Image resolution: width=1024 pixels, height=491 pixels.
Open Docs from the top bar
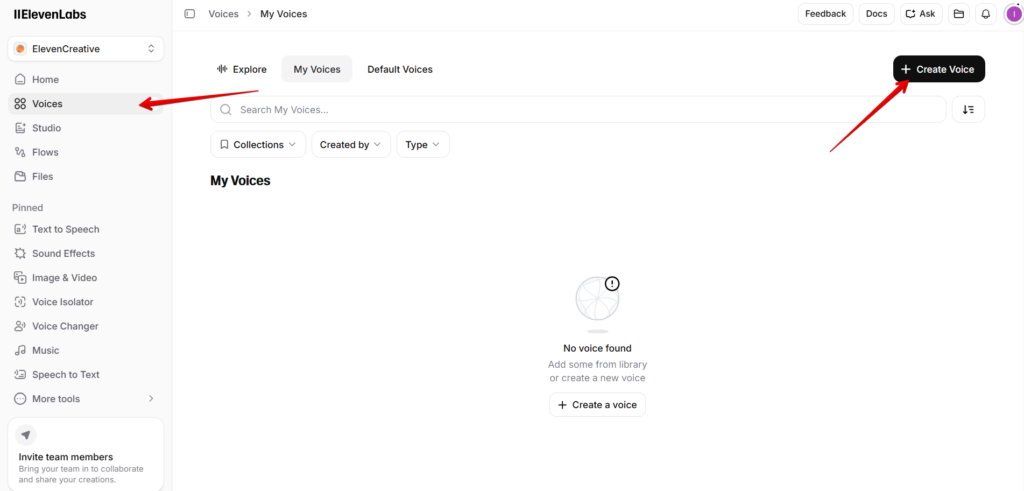coord(876,14)
